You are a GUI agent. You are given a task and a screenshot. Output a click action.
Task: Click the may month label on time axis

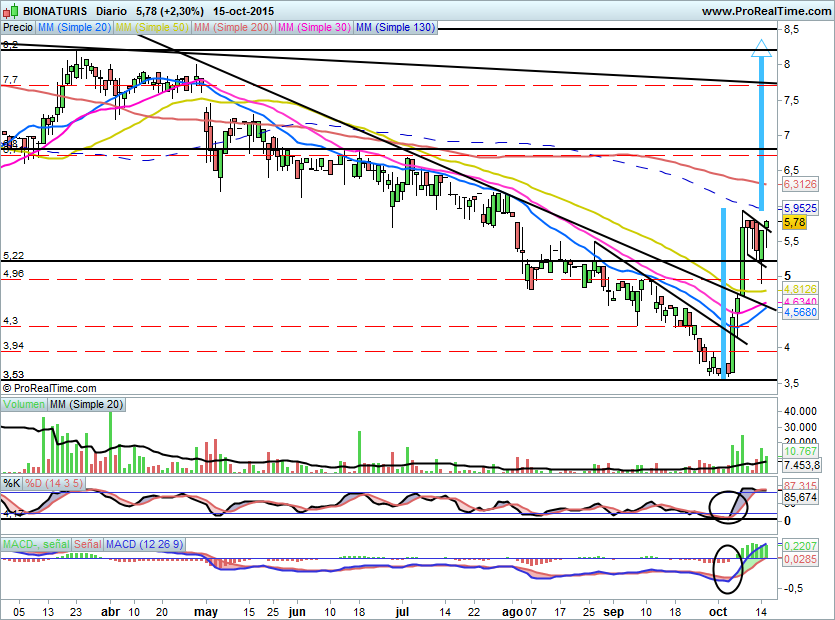tap(206, 612)
